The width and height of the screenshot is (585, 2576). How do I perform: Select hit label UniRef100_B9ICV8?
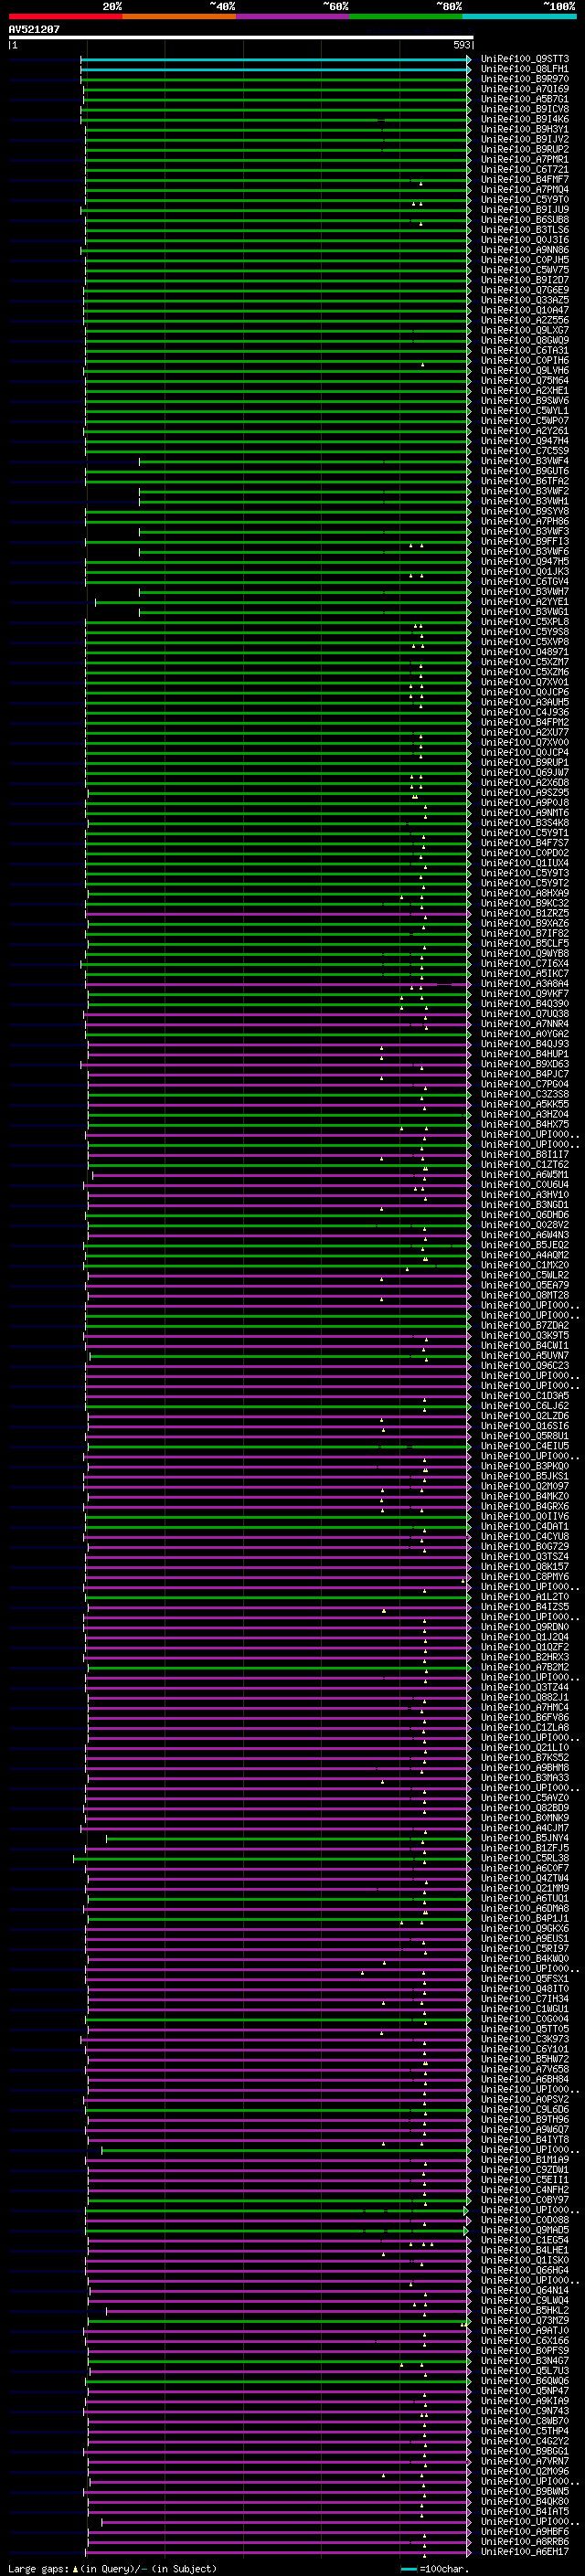(x=525, y=109)
